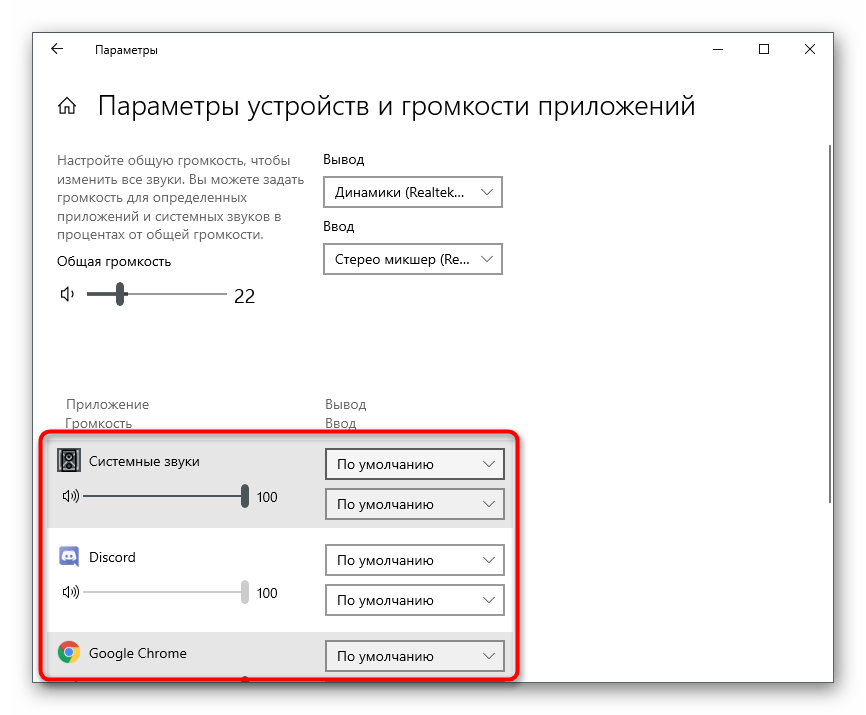
Task: Maximize the Параметры window
Action: pyautogui.click(x=764, y=49)
